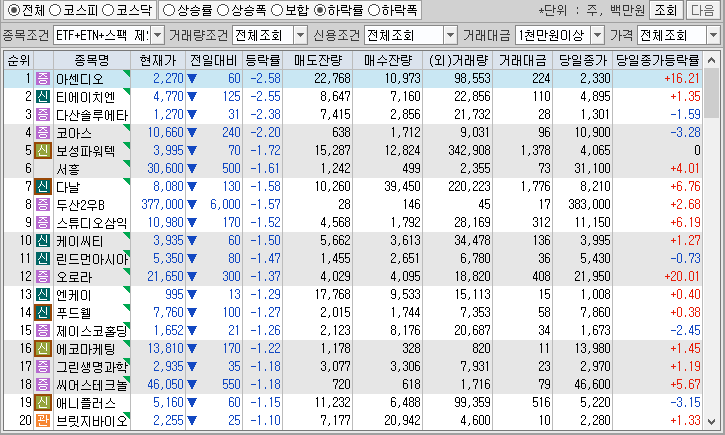725x435 pixels.
Task: Click the 증 badge icon for 오로라
Action: tap(43, 276)
